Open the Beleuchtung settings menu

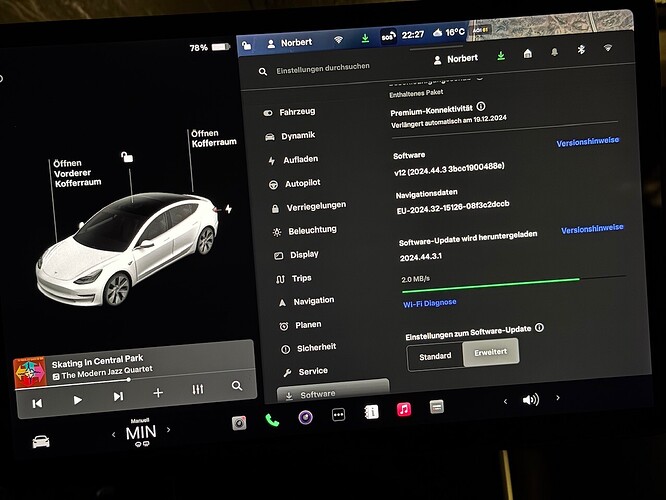[x=305, y=230]
